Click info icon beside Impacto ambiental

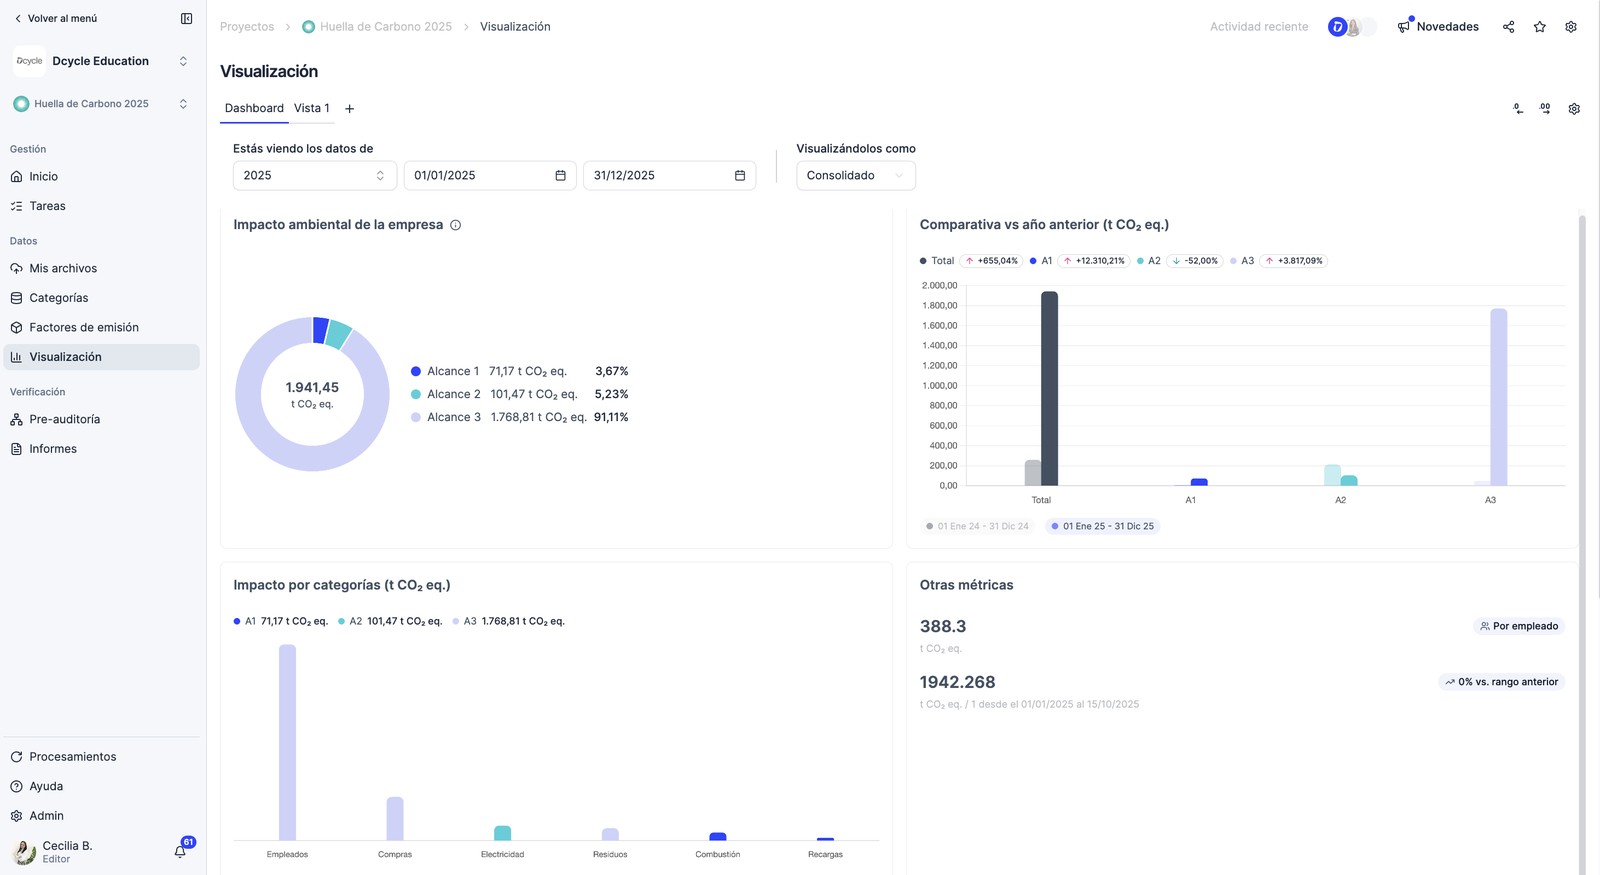[x=456, y=225]
